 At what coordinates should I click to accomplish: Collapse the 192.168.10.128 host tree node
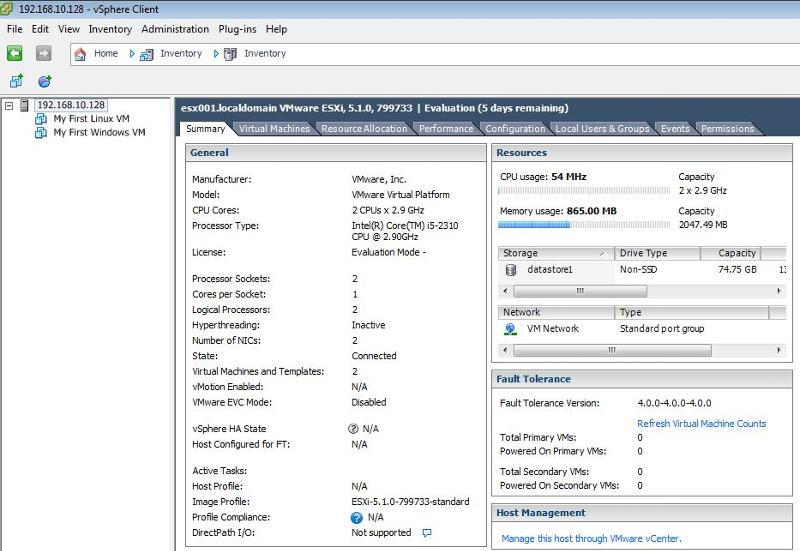click(9, 106)
